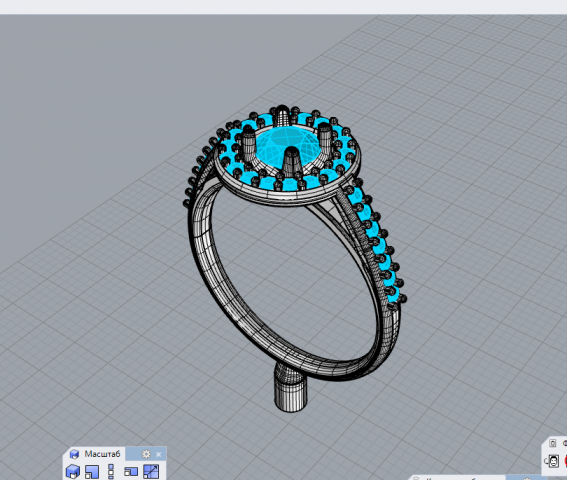Select the Scale 3-D cube tool
The image size is (567, 480).
point(73,471)
